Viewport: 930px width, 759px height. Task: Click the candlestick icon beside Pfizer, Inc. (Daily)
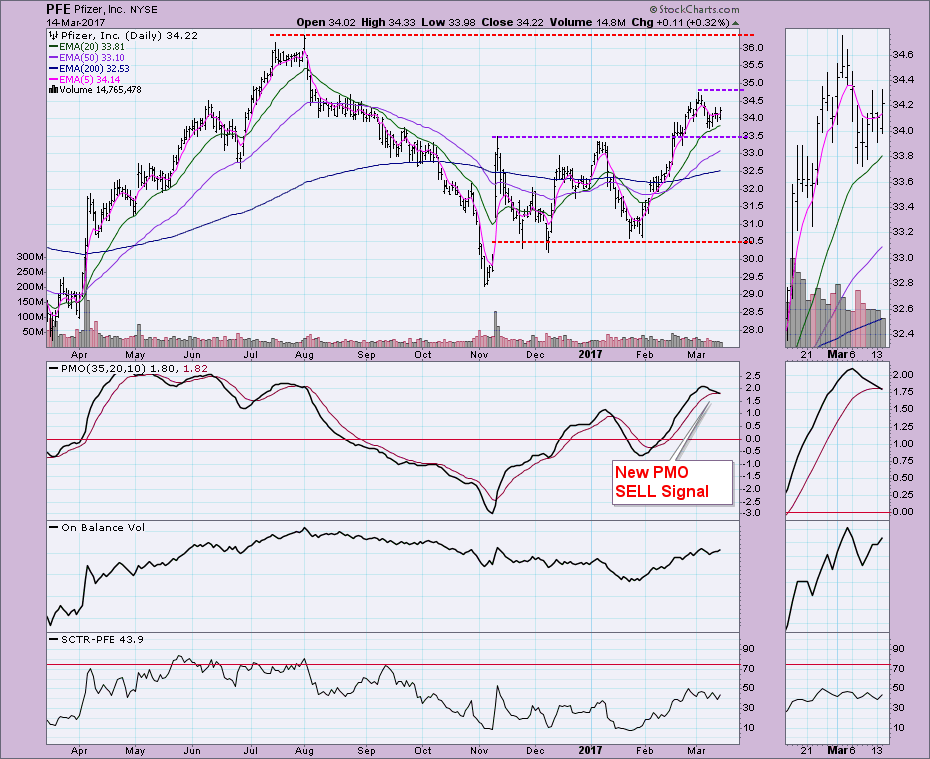53,36
